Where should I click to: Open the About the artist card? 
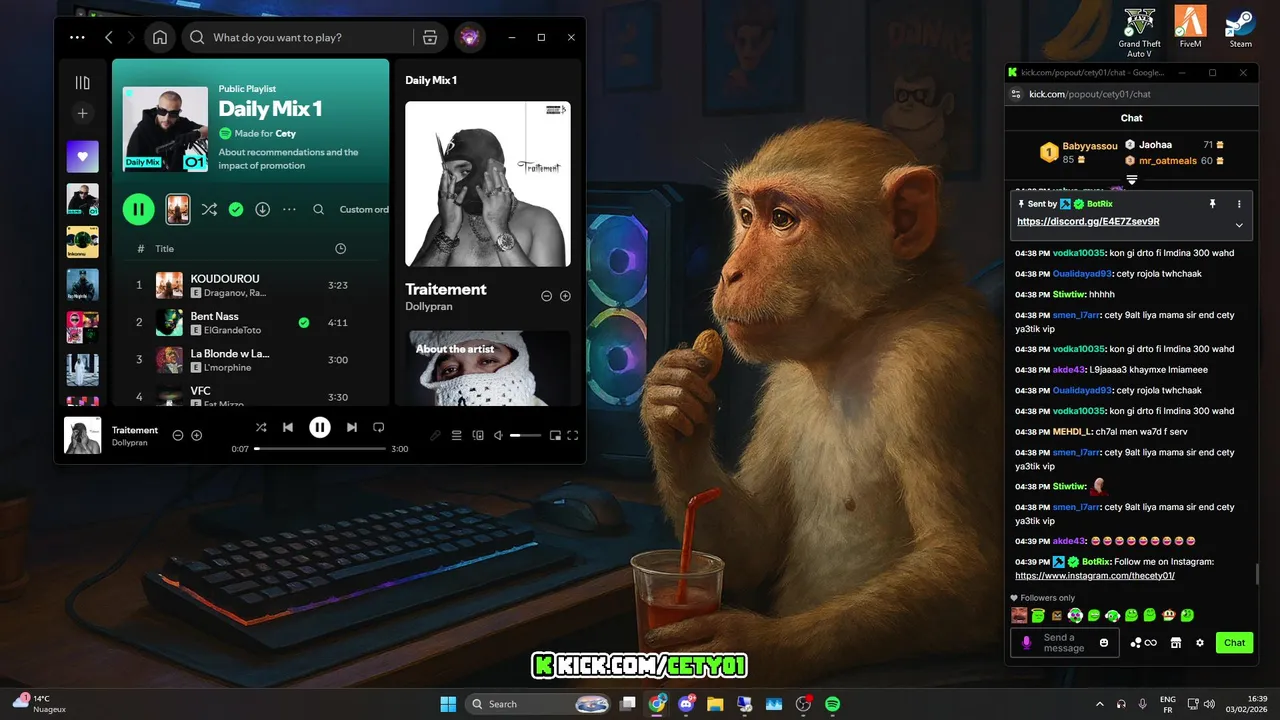tap(488, 368)
